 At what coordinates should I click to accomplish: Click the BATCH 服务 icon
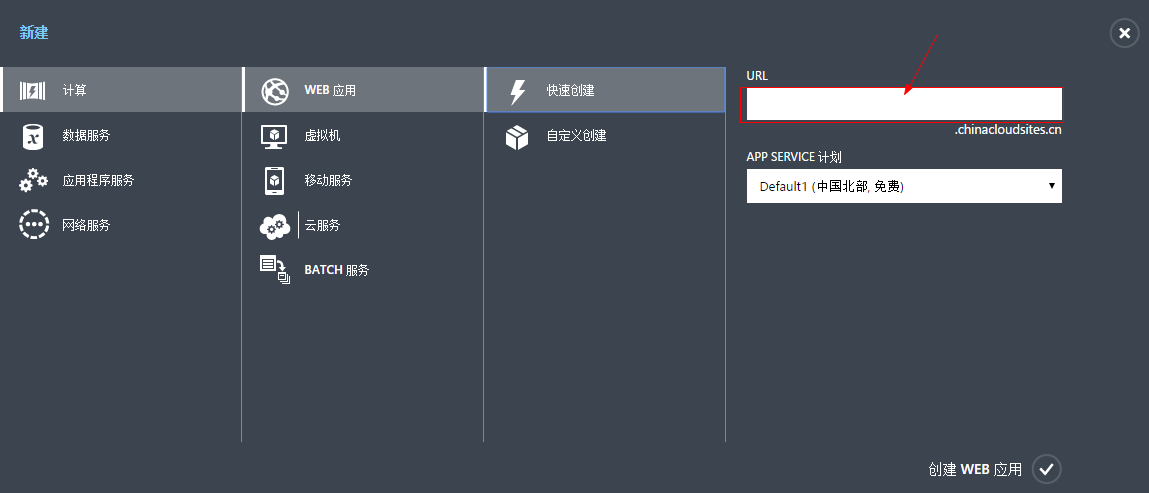pos(274,270)
